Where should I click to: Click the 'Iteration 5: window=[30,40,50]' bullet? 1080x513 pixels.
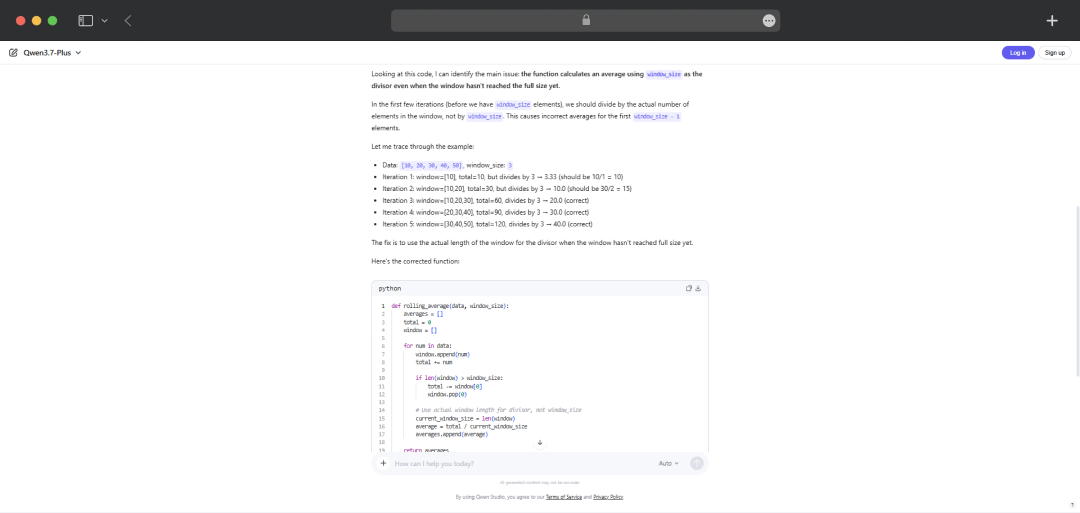488,224
